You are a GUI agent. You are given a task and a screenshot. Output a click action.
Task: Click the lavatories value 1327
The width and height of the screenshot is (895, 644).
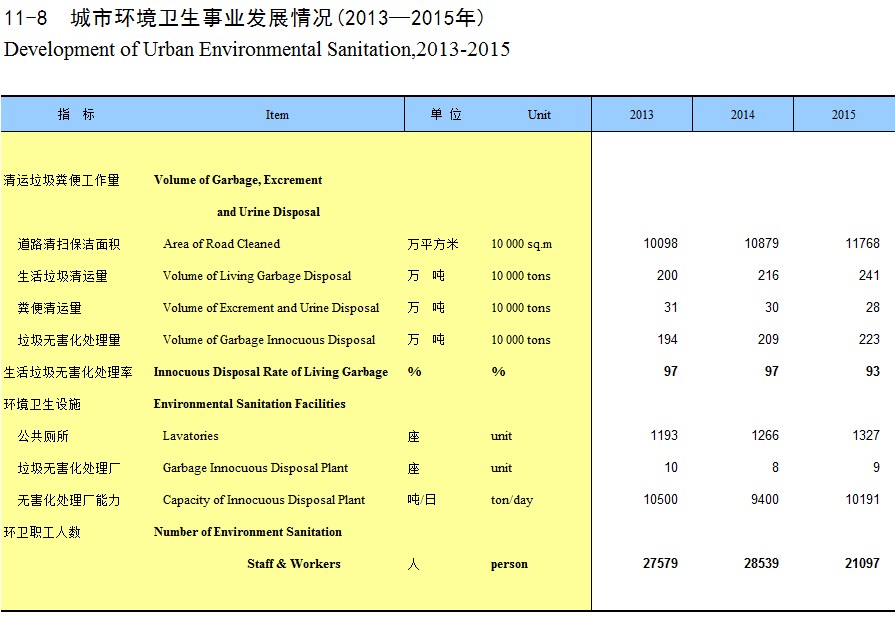click(x=866, y=435)
